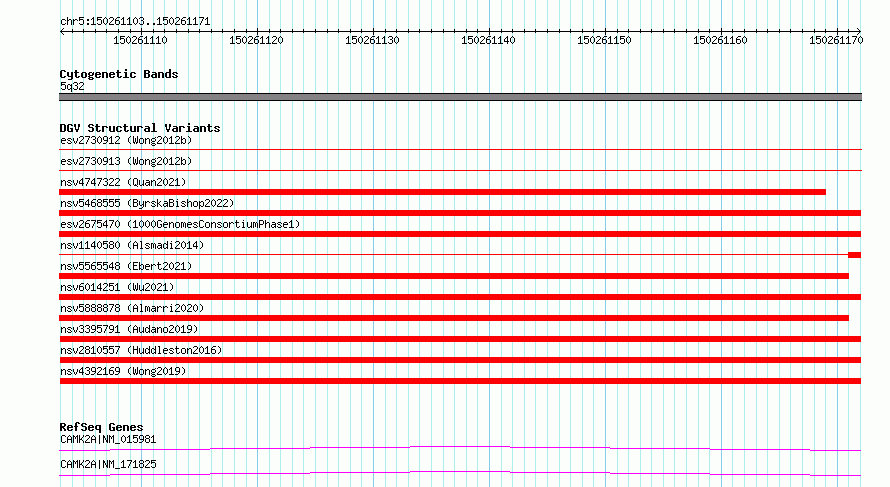Select the nsv4747322 (Quan2021) variant label

[x=123, y=182]
